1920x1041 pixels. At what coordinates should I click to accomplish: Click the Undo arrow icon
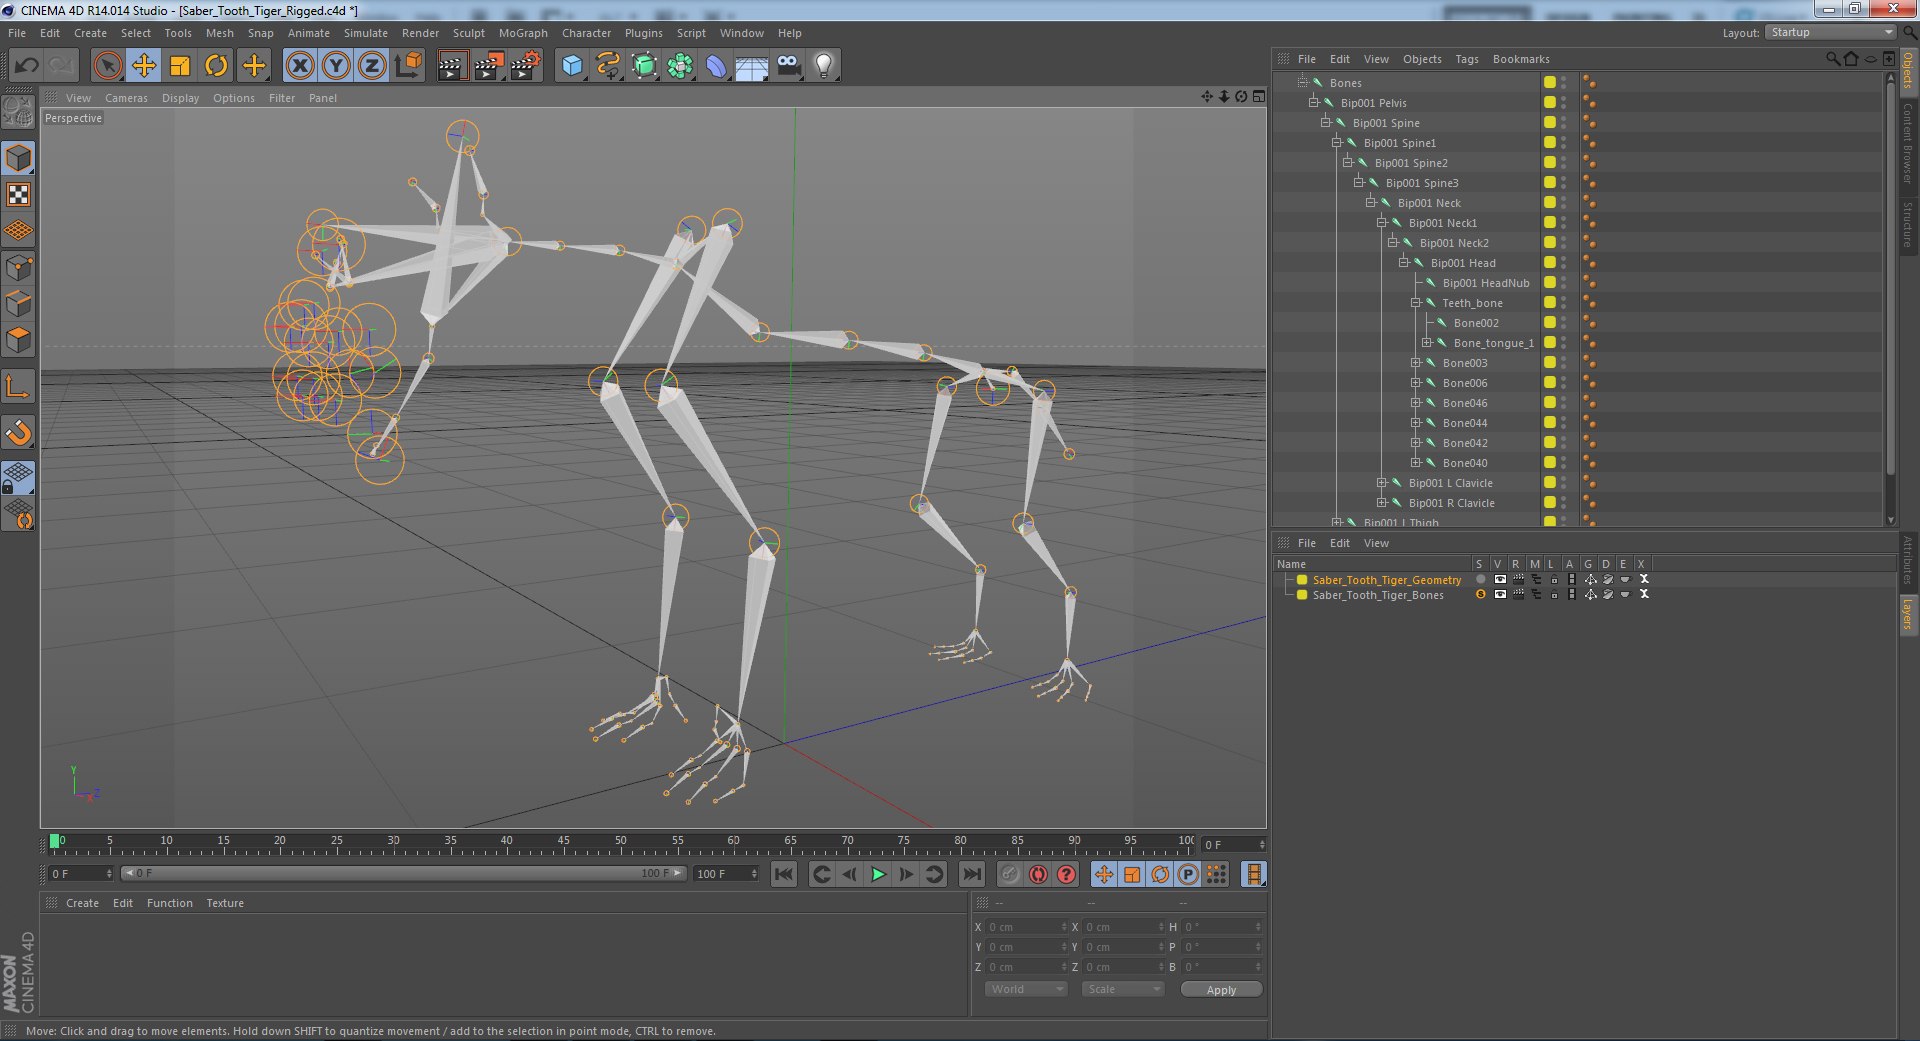(x=27, y=66)
